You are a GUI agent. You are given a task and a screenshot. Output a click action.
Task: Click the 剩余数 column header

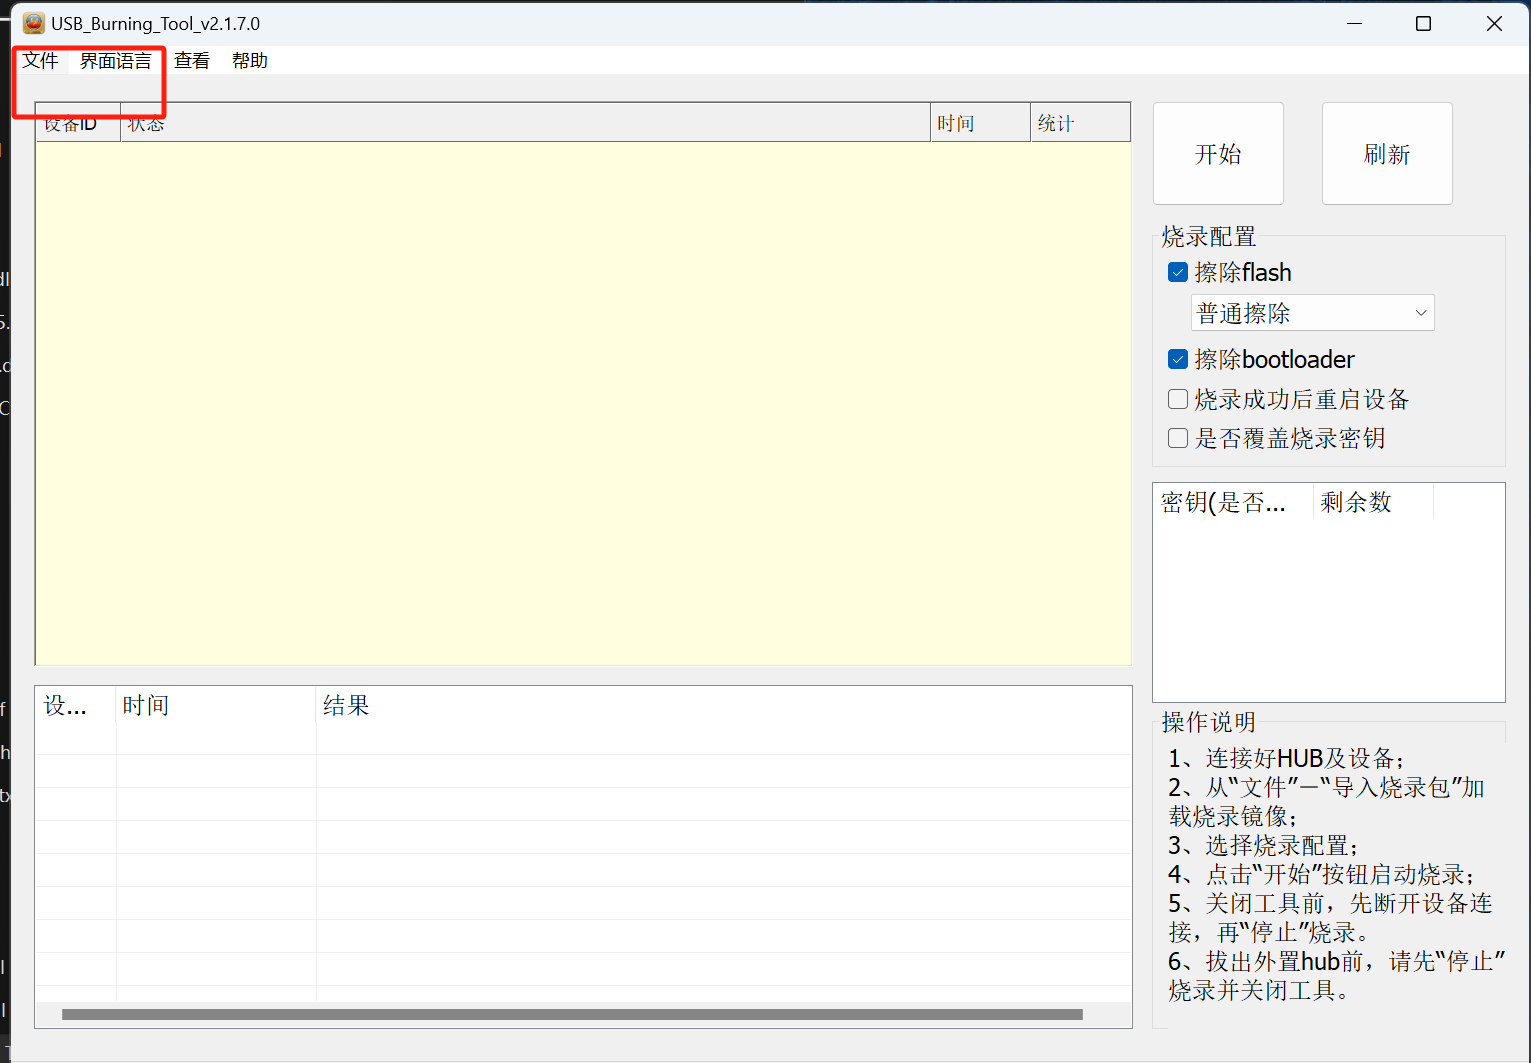(x=1372, y=503)
